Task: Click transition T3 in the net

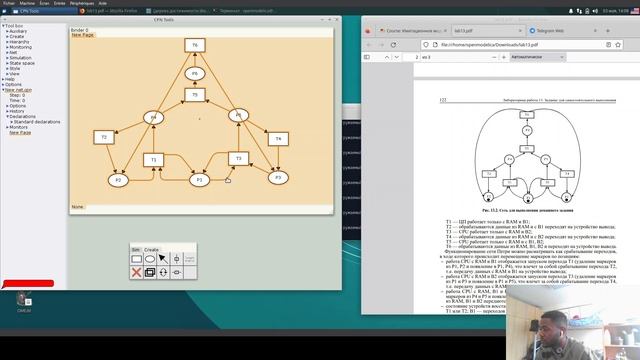Action: click(238, 158)
